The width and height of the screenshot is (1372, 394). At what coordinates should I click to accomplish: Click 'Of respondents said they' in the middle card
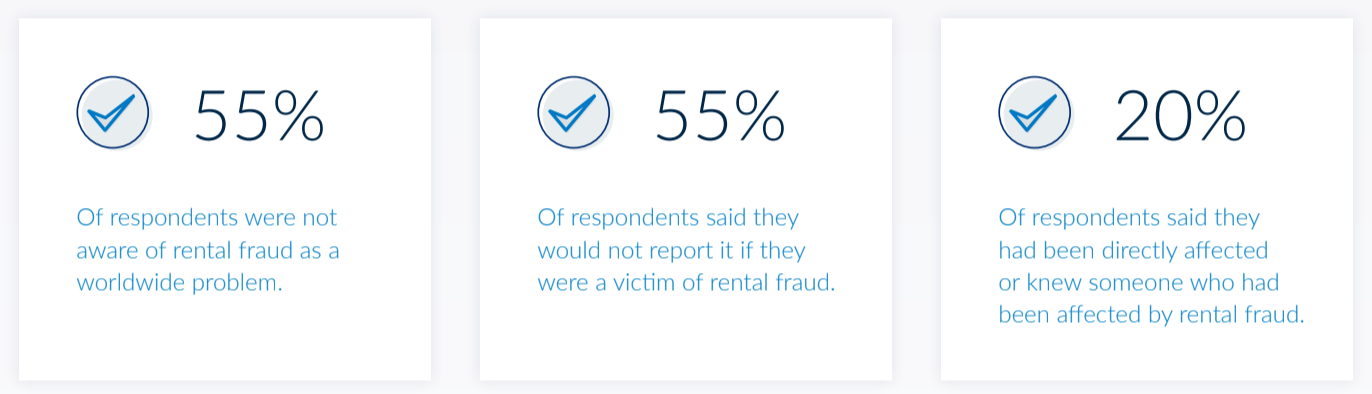pyautogui.click(x=668, y=218)
